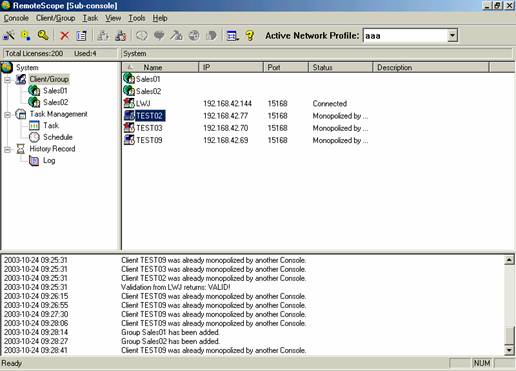
Task: Click the colored toolbar icon left of speech bubble
Action: click(120, 35)
